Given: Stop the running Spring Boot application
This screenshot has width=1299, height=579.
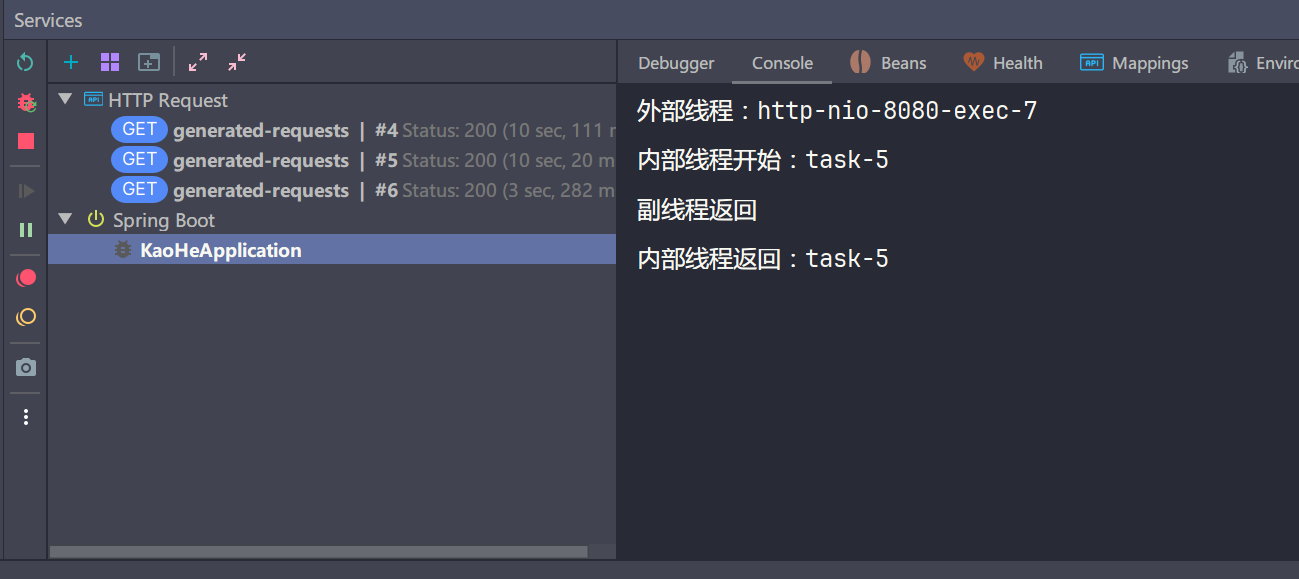Looking at the screenshot, I should point(25,141).
